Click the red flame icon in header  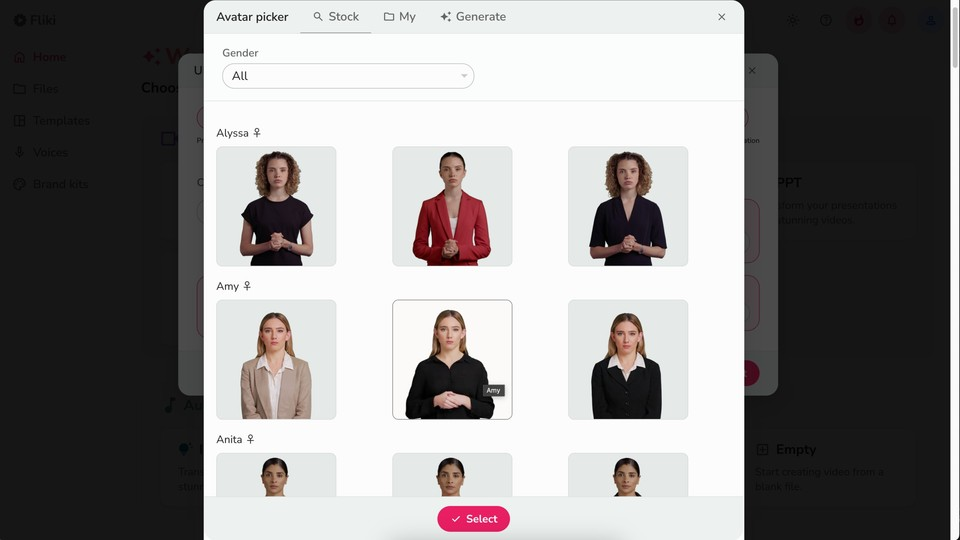859,20
